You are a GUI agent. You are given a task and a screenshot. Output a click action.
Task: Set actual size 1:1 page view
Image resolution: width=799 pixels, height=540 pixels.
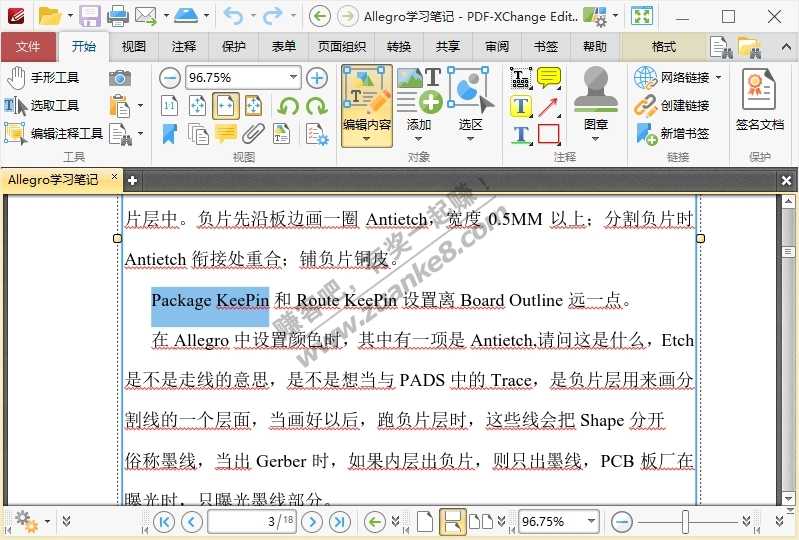(x=170, y=106)
